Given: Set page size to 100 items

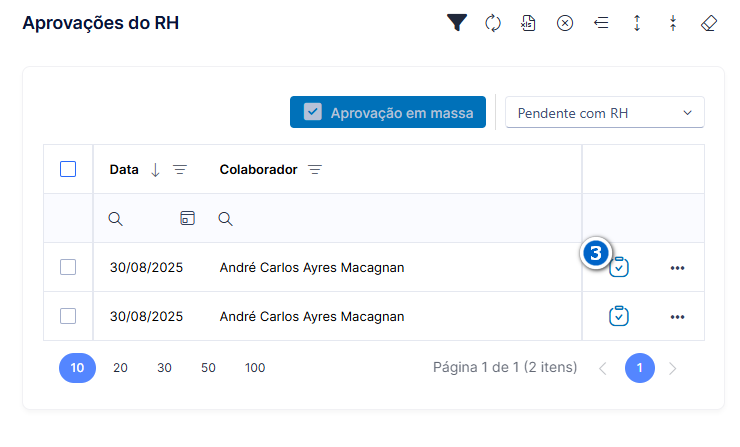Looking at the screenshot, I should 255,368.
